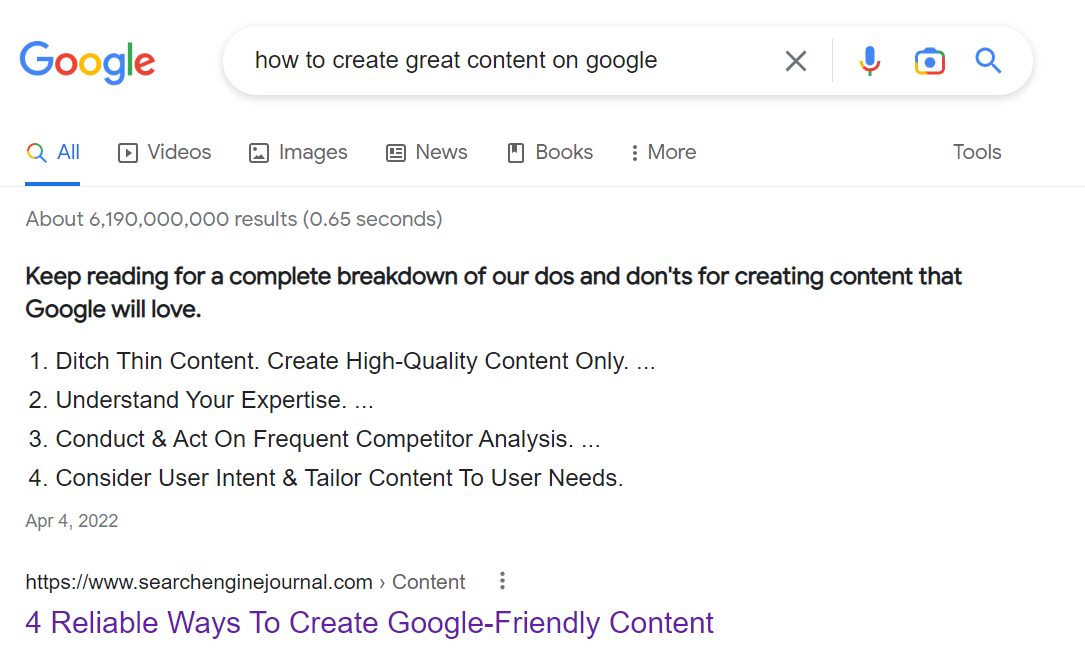Open '4 Reliable Ways To Create Google-Friendly Content'

point(370,623)
